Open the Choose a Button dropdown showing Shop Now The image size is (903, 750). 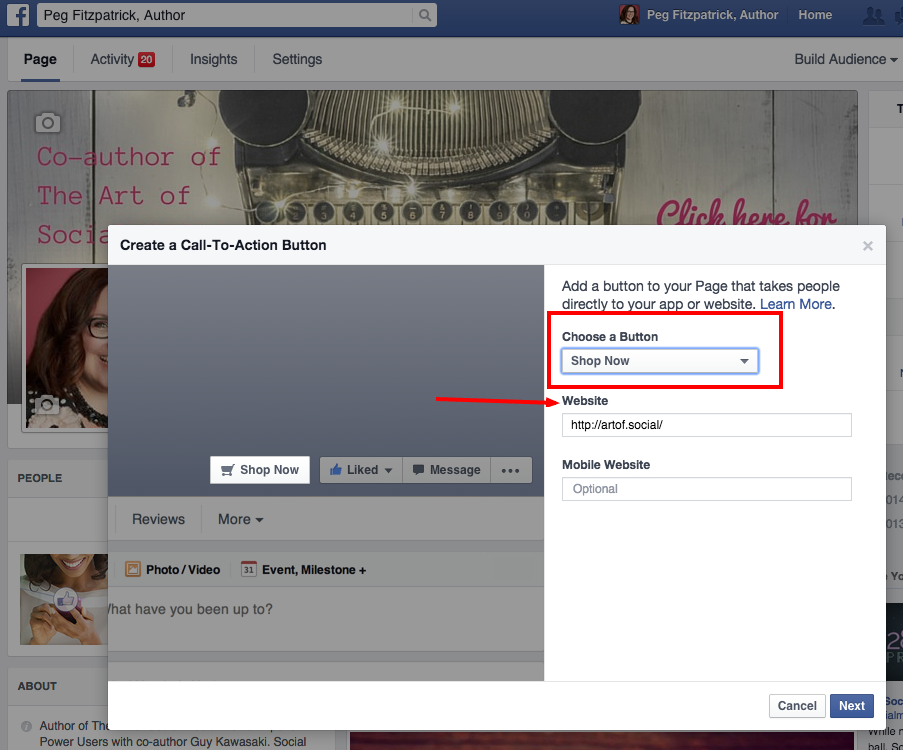coord(659,361)
